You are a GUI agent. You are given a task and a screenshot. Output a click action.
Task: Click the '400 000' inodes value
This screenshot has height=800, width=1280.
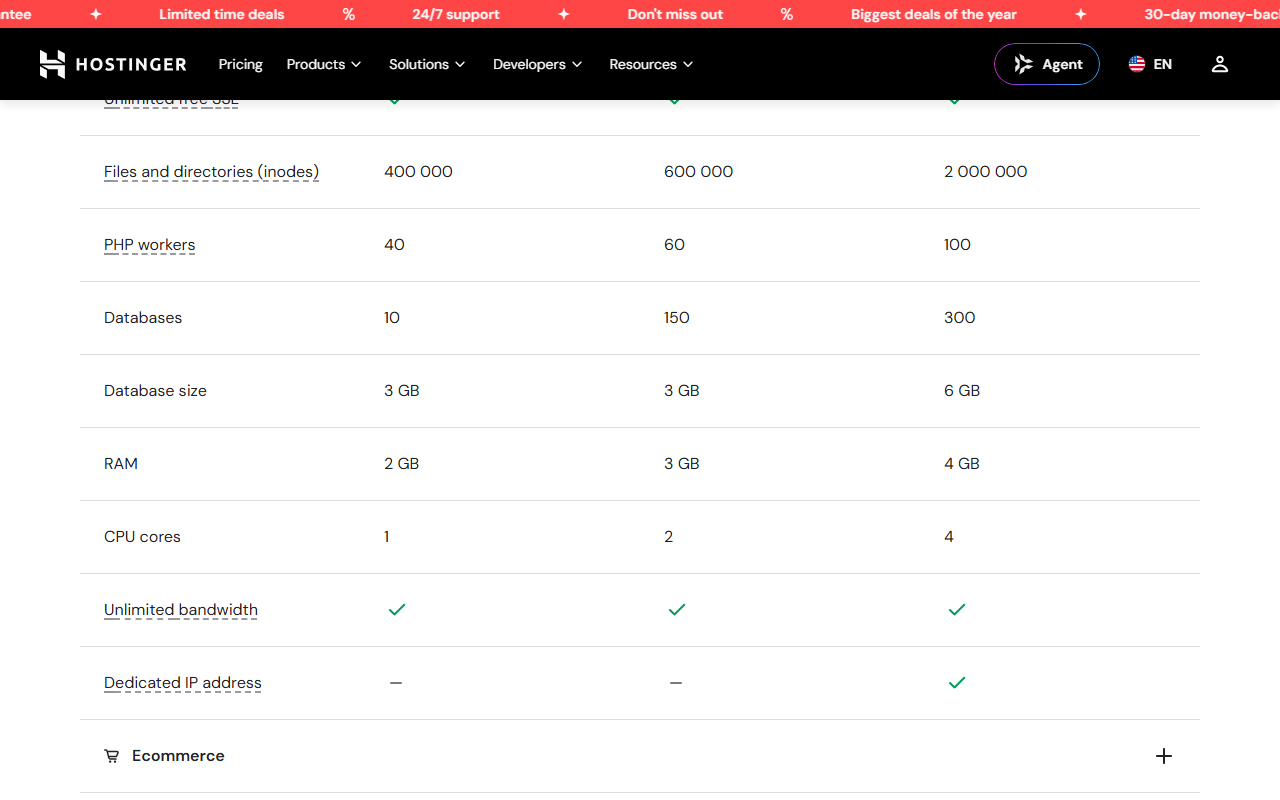coord(418,172)
